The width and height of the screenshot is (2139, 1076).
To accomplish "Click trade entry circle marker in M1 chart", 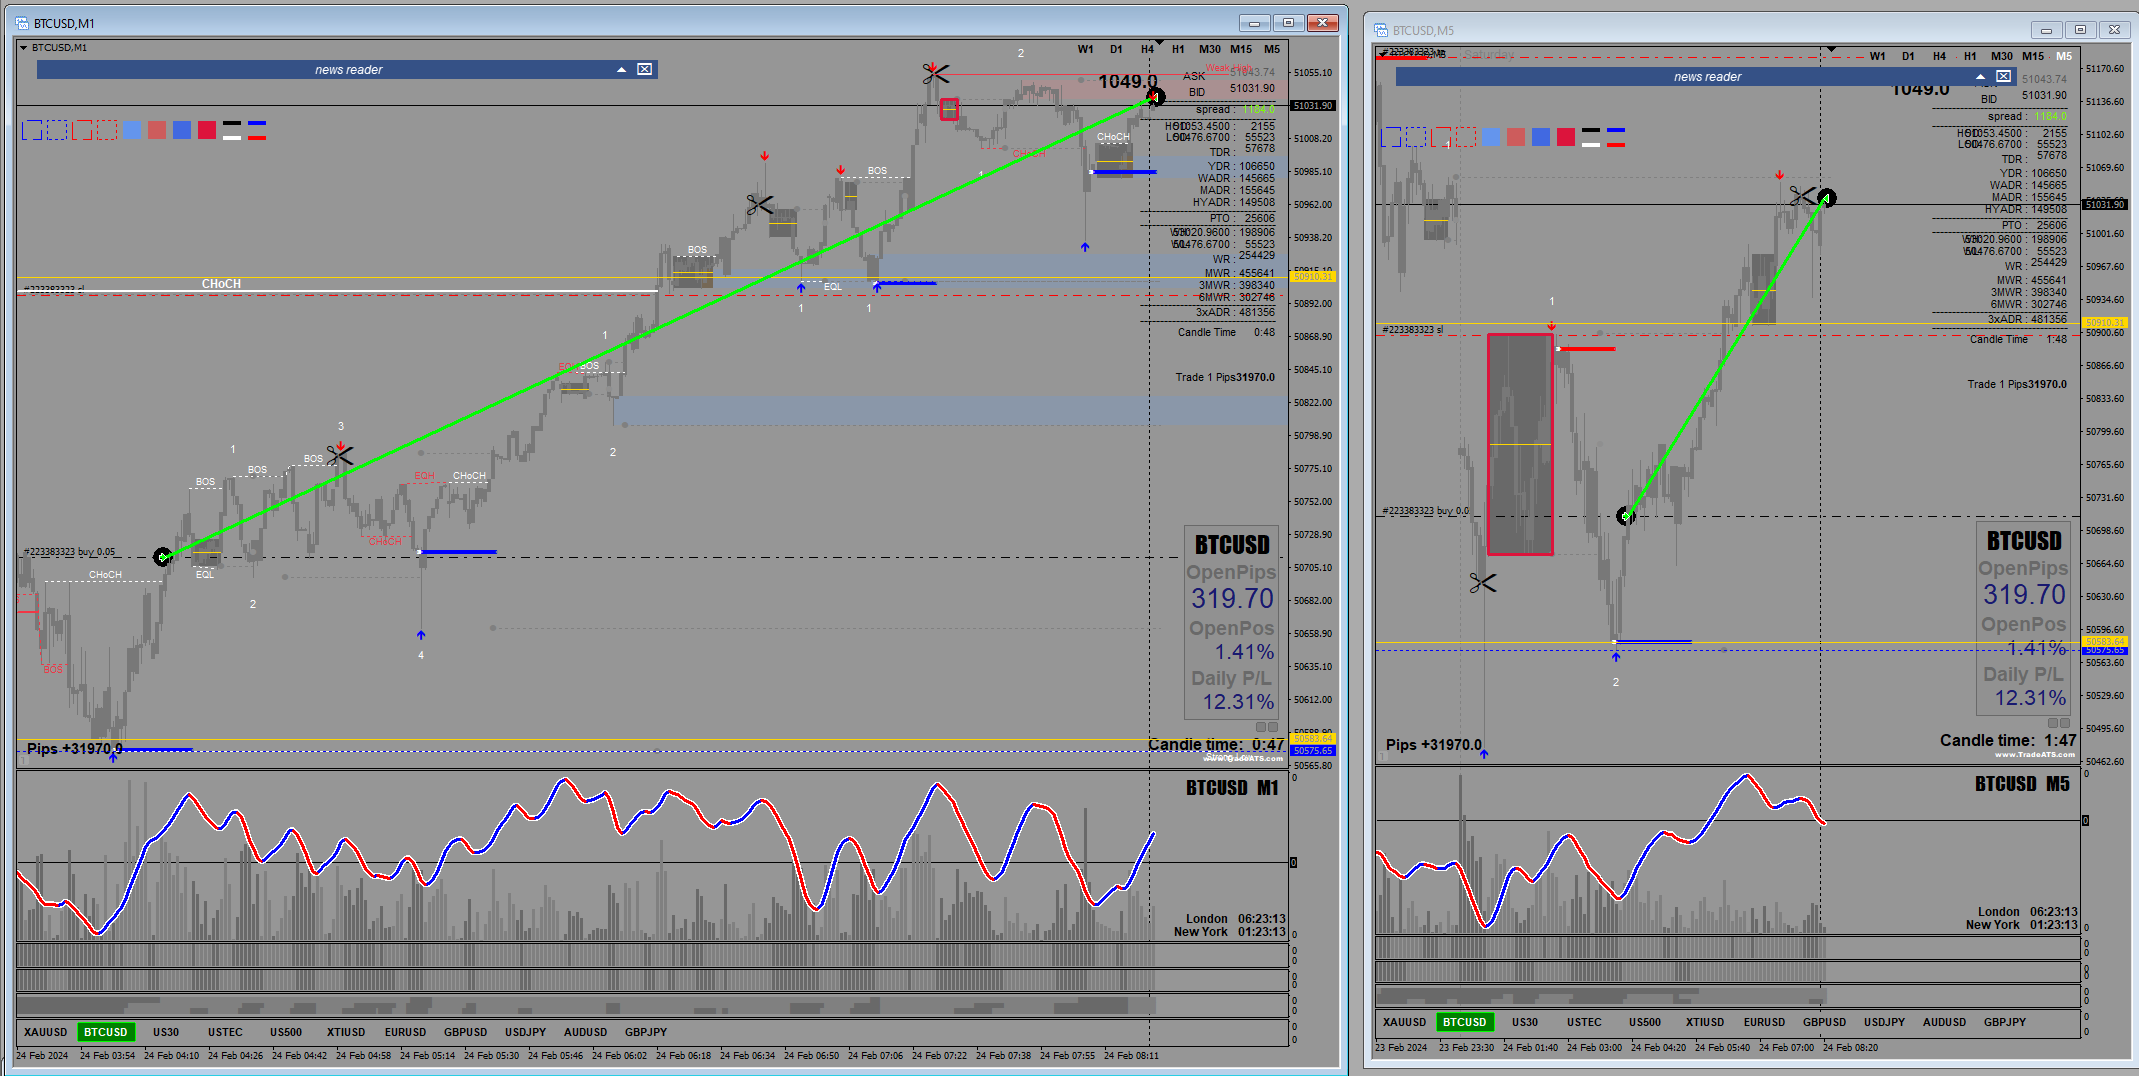I will coord(162,557).
